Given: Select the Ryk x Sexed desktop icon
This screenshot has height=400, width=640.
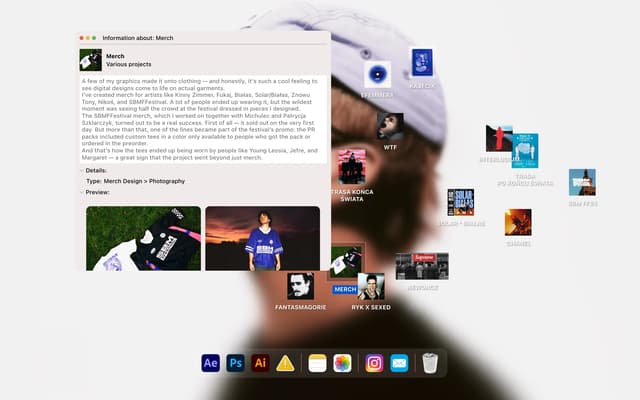Looking at the screenshot, I should coord(371,287).
